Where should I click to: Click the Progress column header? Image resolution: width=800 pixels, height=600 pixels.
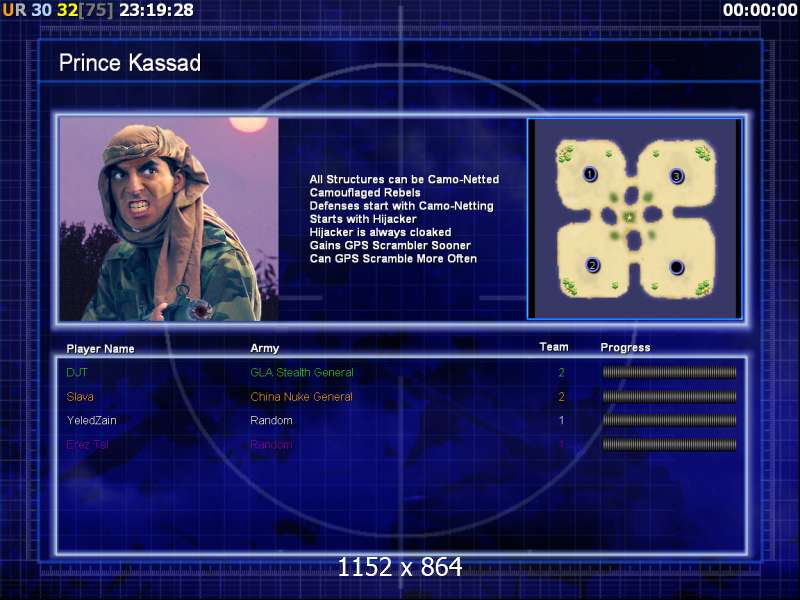pos(625,347)
